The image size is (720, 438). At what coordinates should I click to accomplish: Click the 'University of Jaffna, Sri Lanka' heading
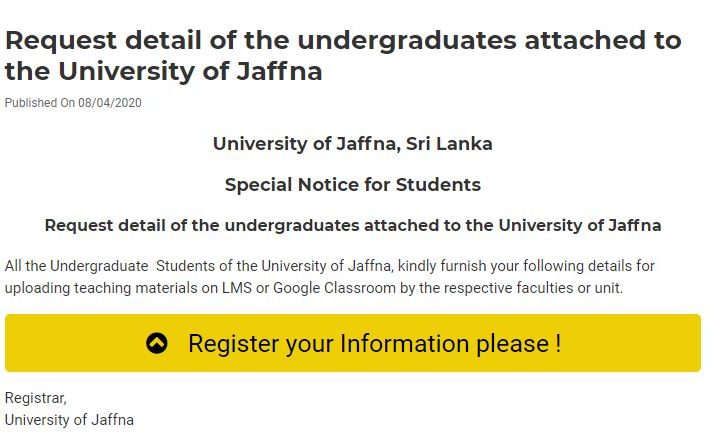(353, 144)
